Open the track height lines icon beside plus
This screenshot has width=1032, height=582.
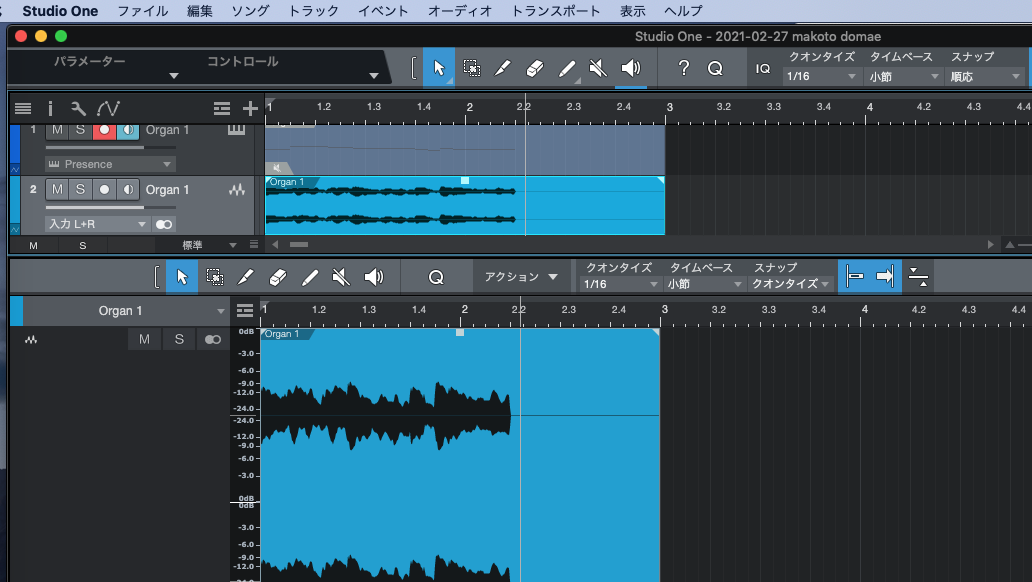pyautogui.click(x=222, y=108)
